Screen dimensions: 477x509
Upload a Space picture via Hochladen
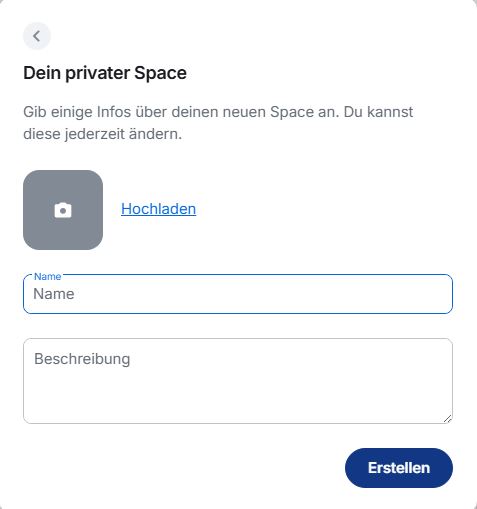[x=158, y=209]
